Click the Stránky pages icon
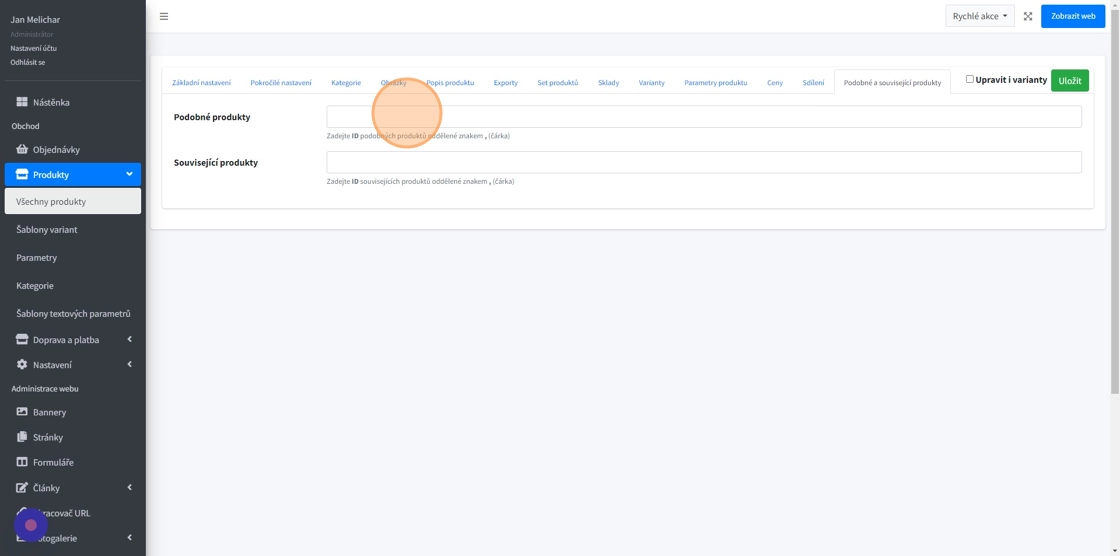The width and height of the screenshot is (1120, 556). click(x=22, y=437)
